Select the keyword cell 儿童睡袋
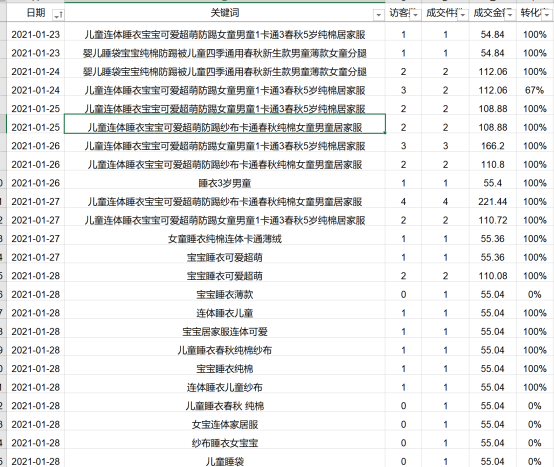This screenshot has width=554, height=467. 225,461
